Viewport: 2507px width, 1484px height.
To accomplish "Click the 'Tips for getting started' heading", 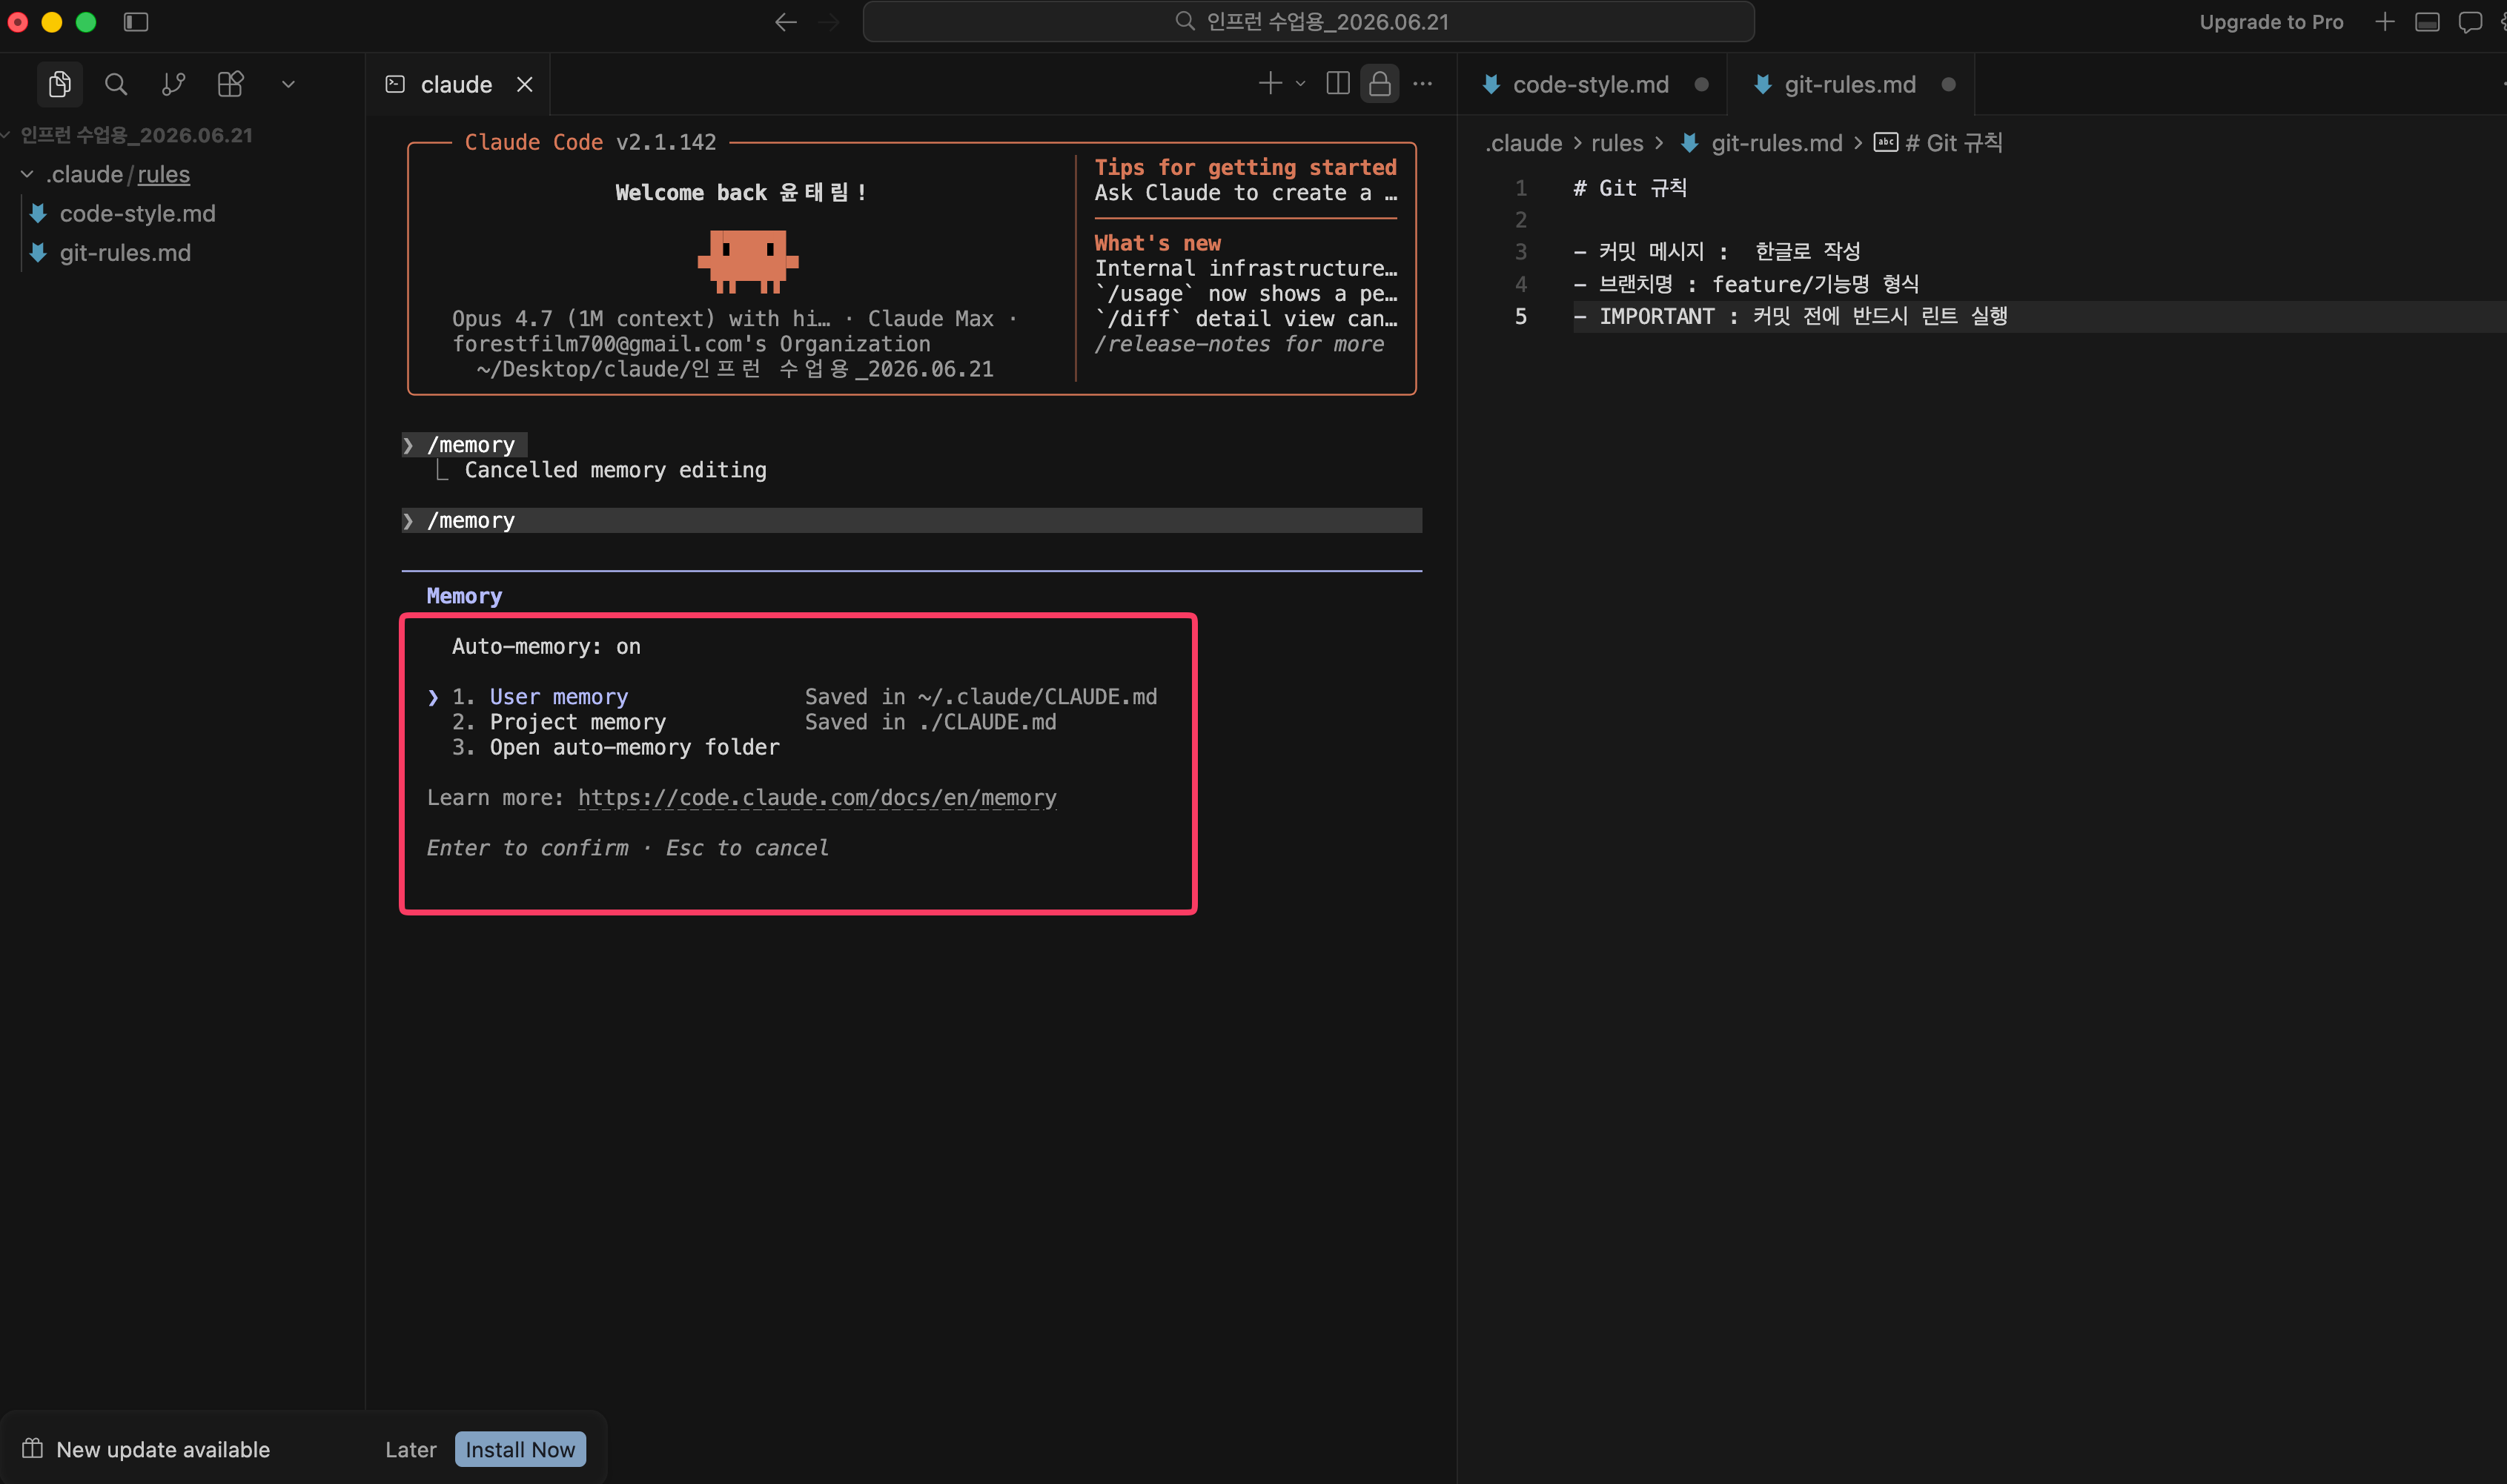I will [x=1245, y=167].
